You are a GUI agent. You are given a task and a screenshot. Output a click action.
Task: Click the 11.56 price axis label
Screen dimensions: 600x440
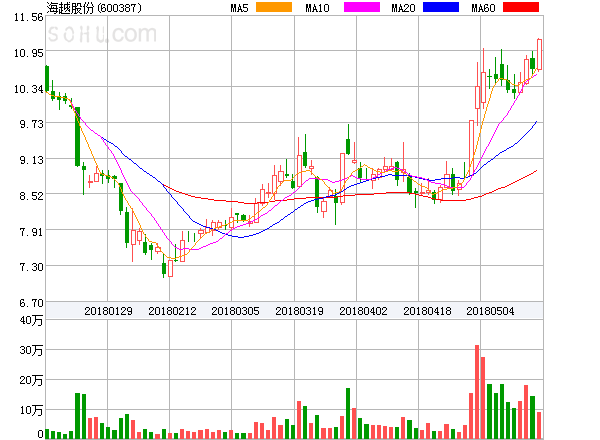29,17
